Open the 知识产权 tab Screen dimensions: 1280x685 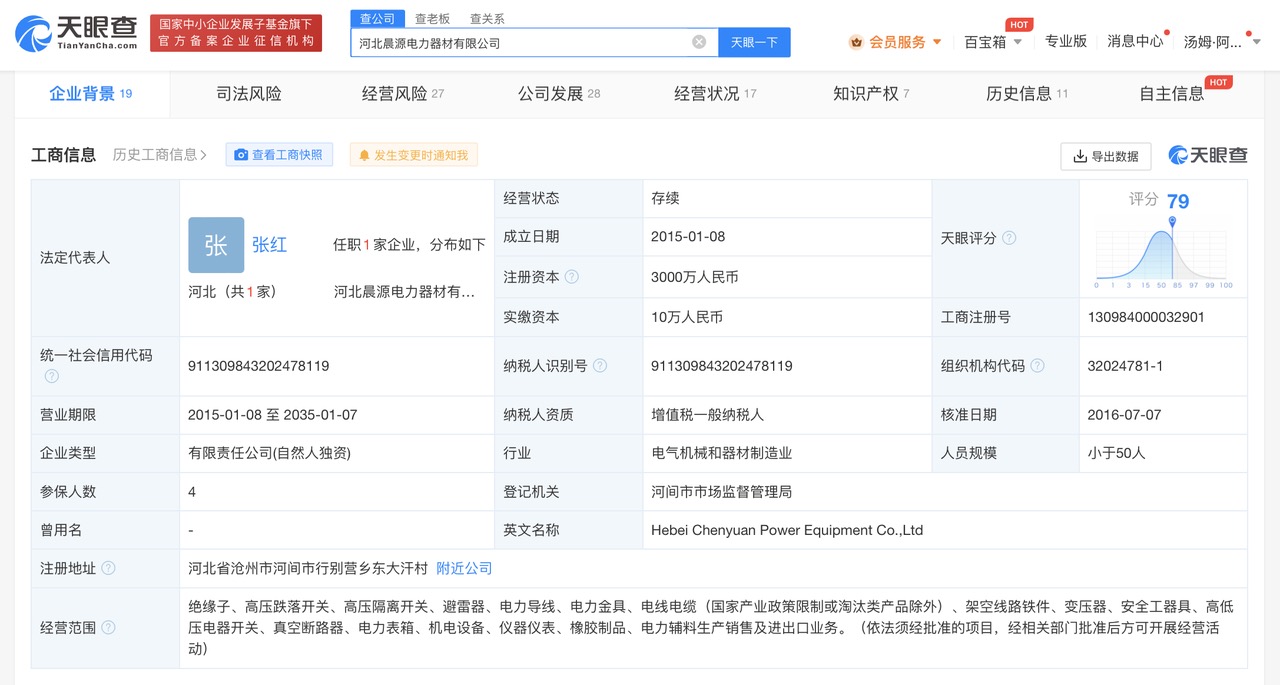point(871,94)
